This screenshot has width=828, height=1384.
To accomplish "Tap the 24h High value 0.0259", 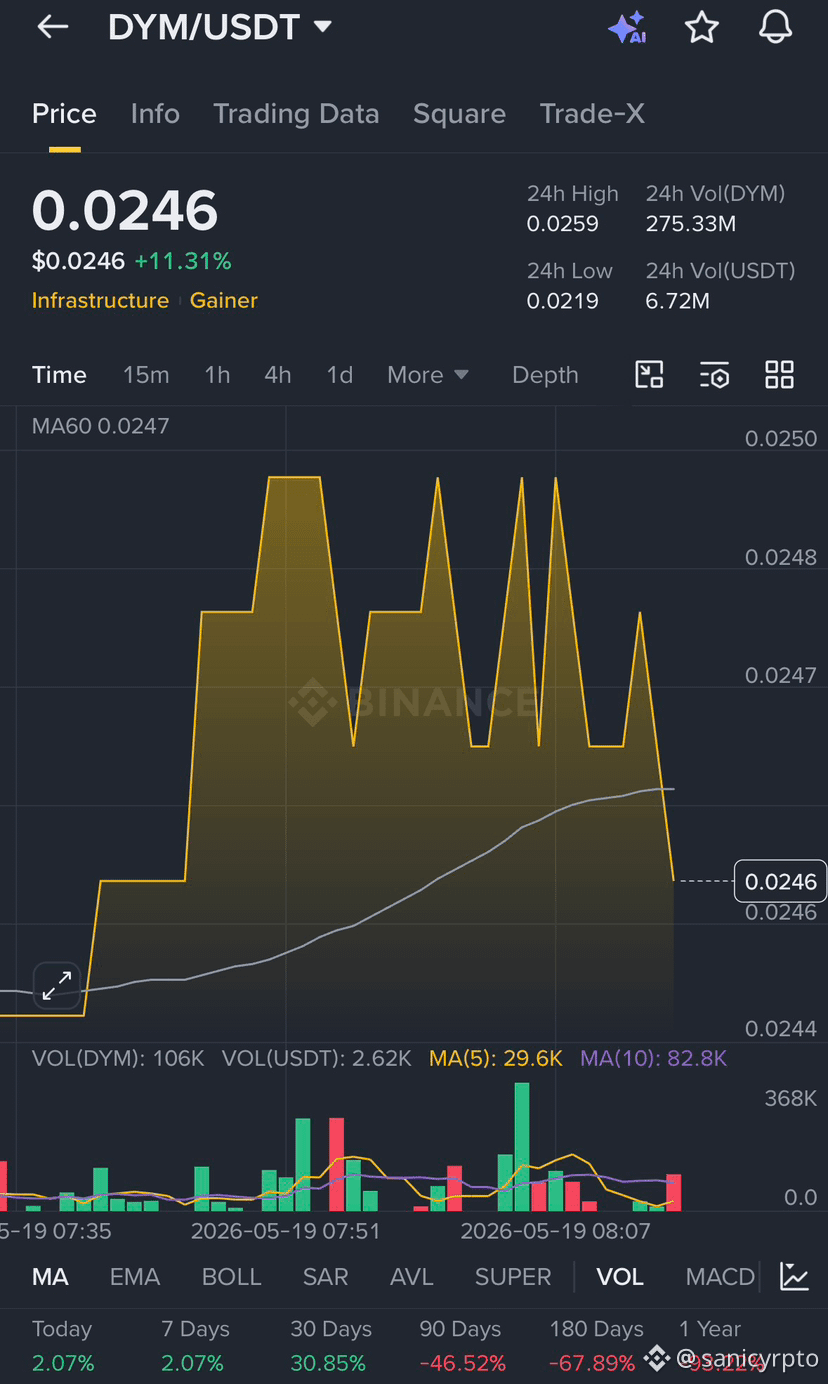I will point(563,224).
